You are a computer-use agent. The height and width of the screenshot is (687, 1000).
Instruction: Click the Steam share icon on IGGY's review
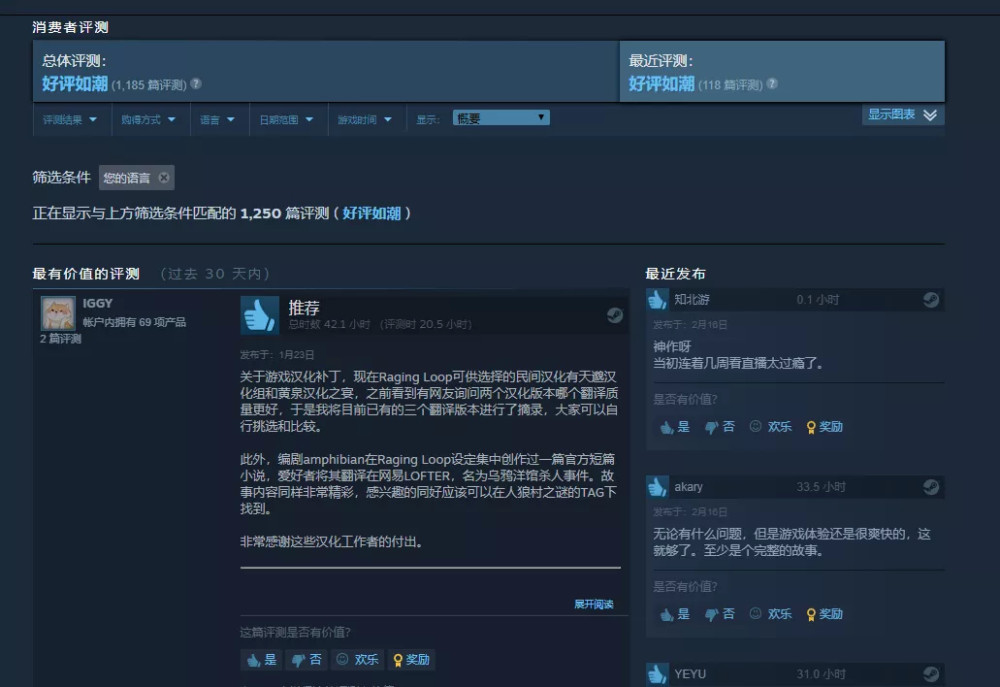(614, 315)
